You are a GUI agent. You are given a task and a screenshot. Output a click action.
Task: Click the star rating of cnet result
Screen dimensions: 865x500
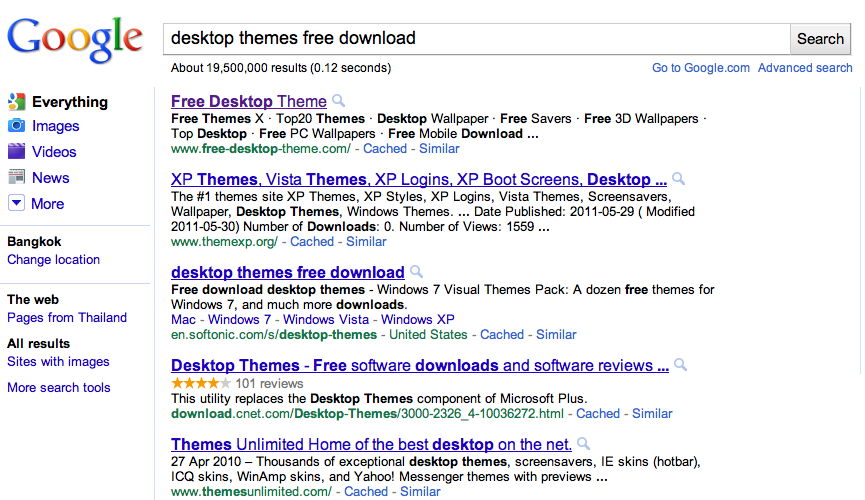pyautogui.click(x=201, y=383)
